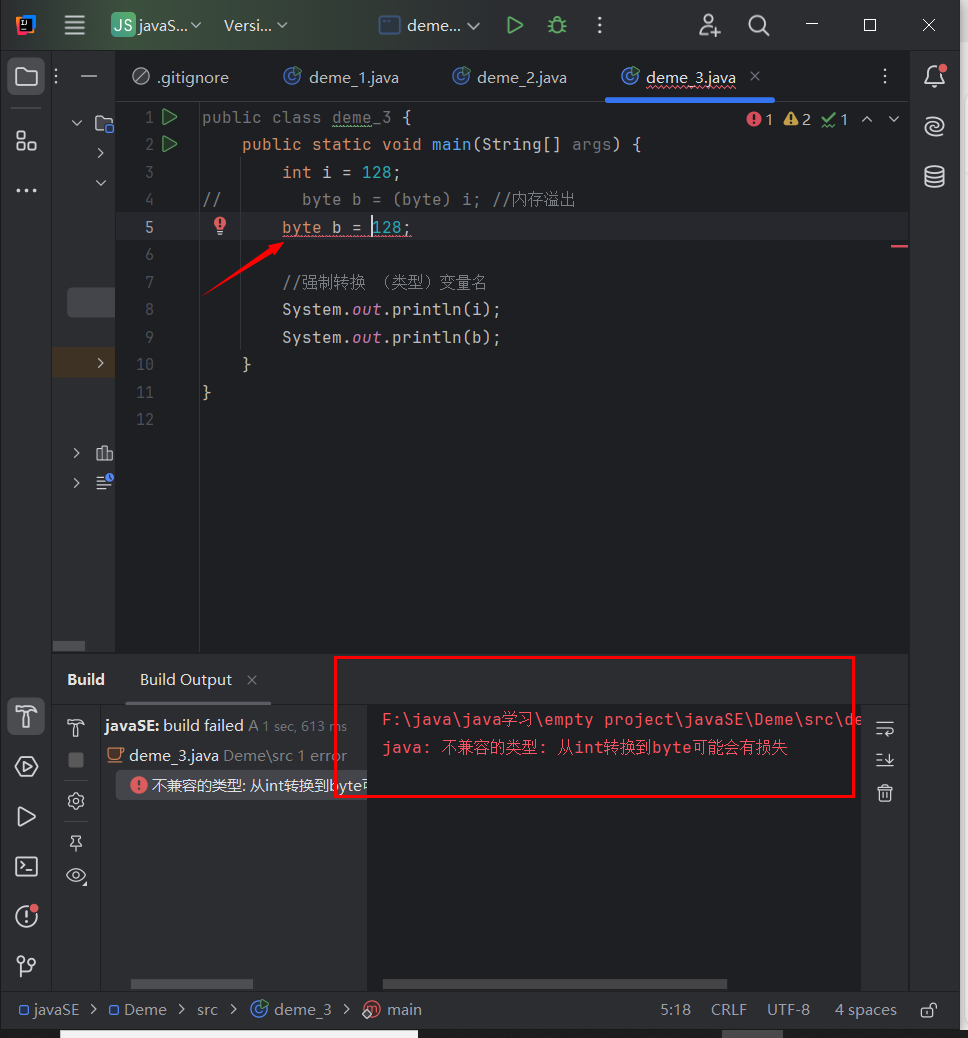Open more actions menu in top toolbar
Screen dimensions: 968x1038
[x=600, y=26]
